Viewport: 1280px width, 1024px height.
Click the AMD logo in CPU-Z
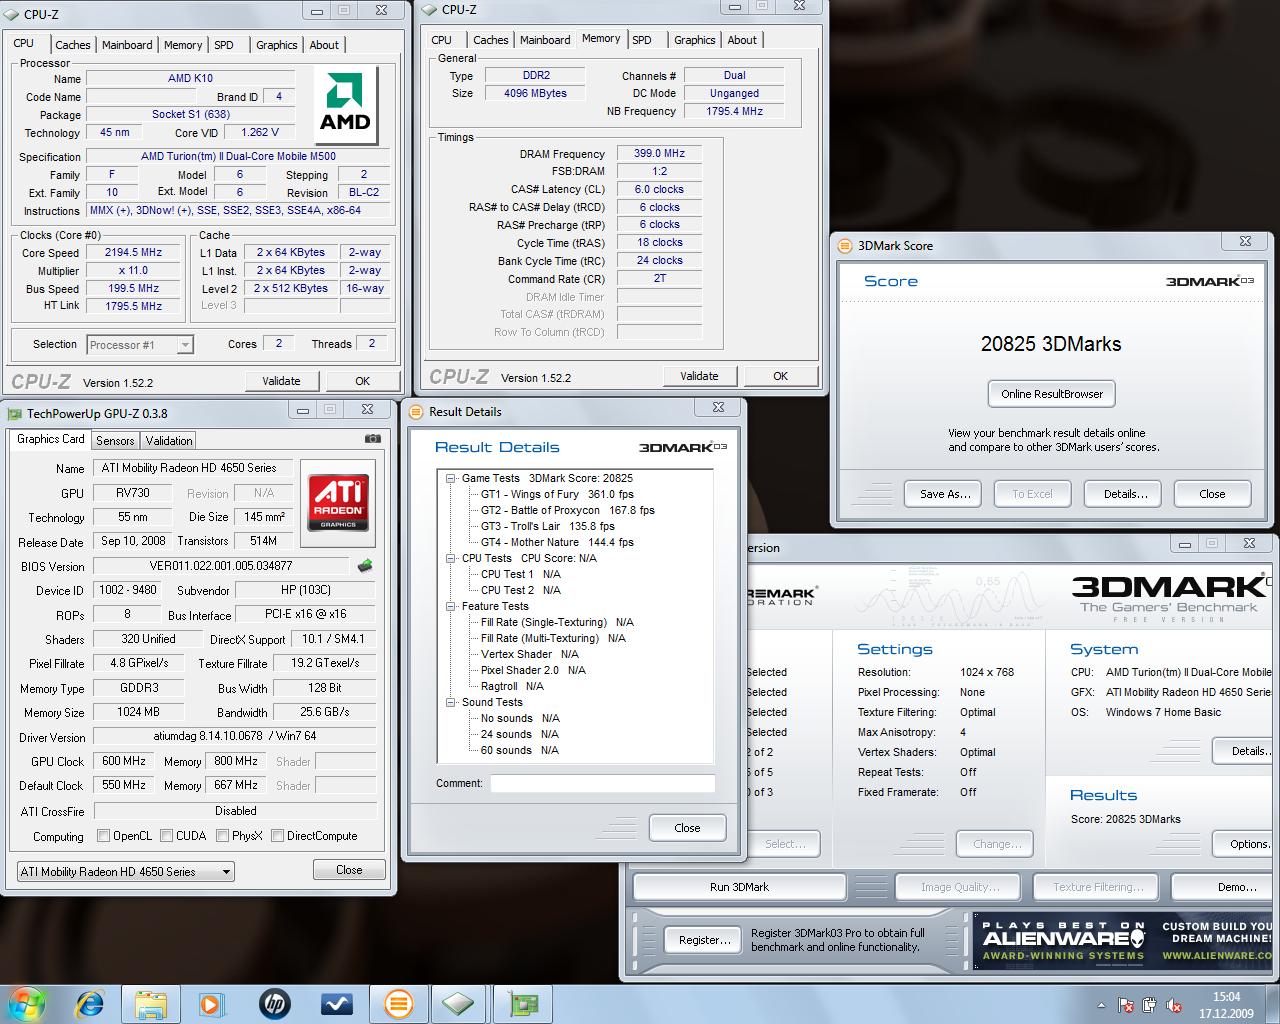click(x=345, y=106)
